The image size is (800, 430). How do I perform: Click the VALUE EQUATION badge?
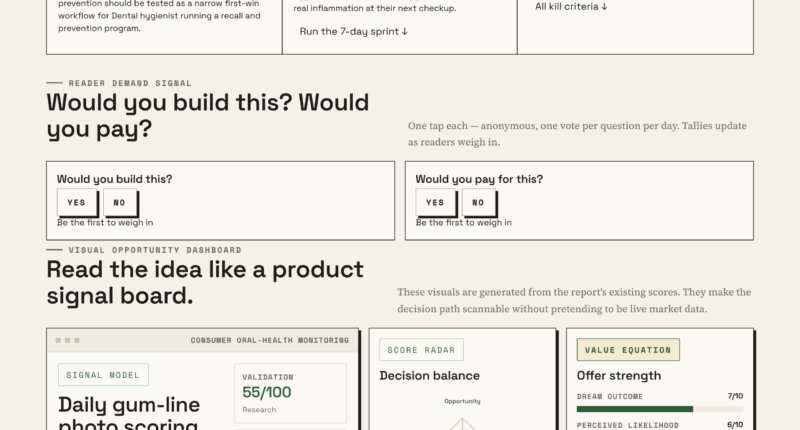(628, 350)
